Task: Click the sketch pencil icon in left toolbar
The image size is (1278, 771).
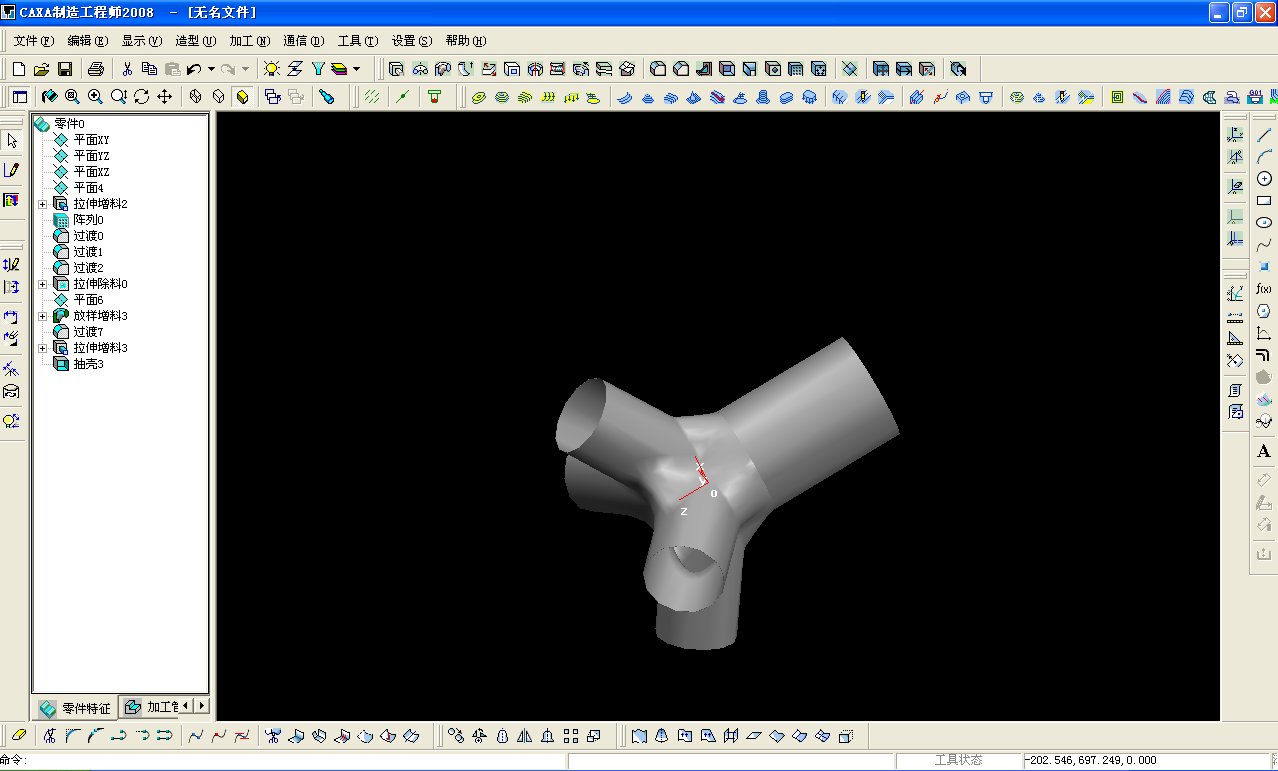Action: tap(12, 170)
